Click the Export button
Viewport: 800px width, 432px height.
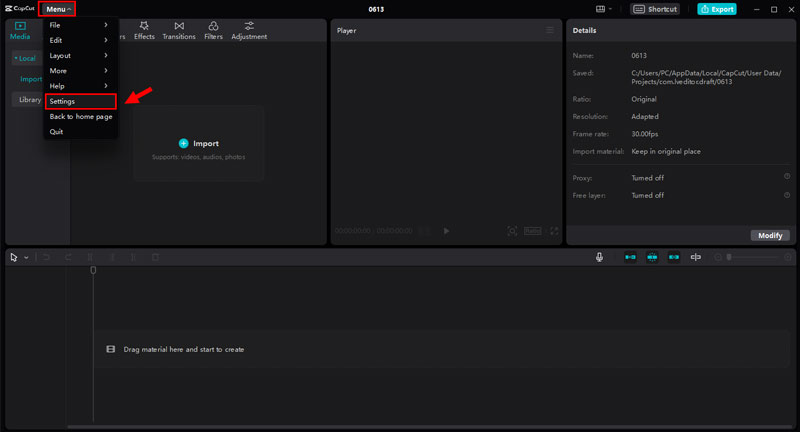point(717,9)
